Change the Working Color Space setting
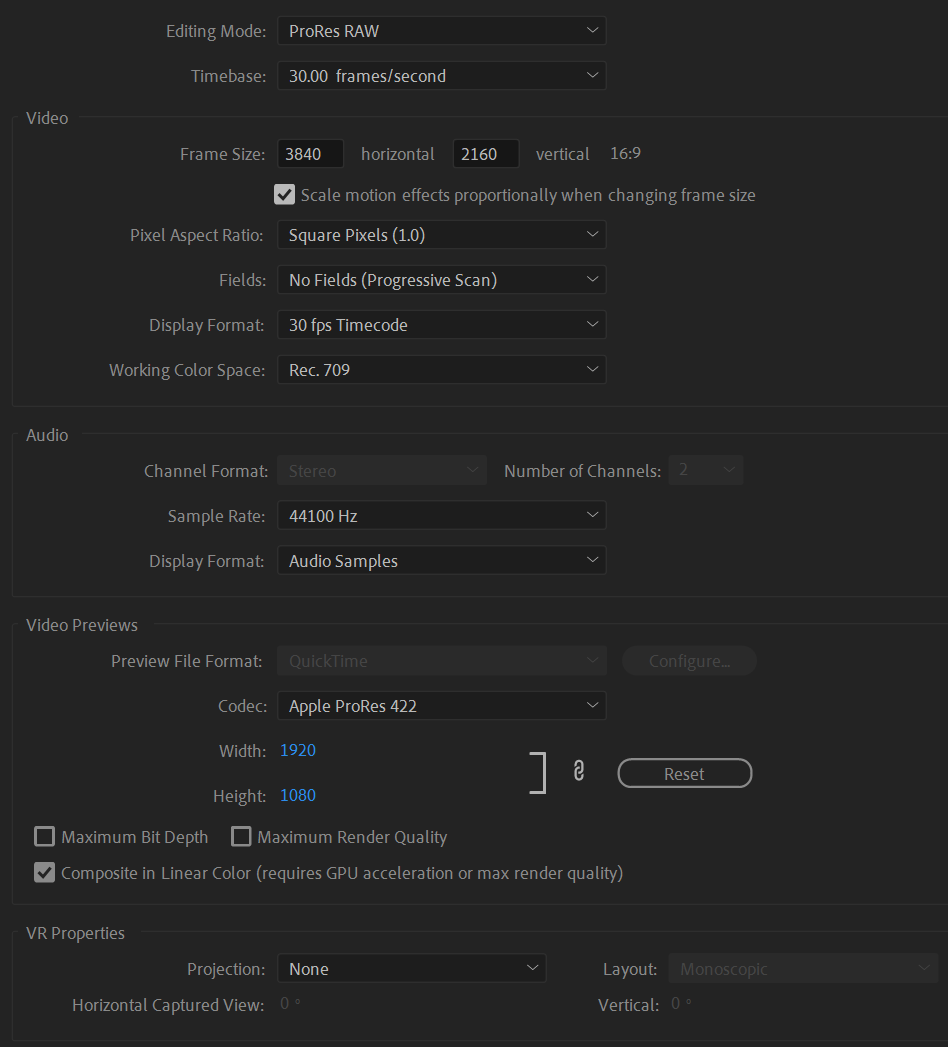 [x=442, y=369]
